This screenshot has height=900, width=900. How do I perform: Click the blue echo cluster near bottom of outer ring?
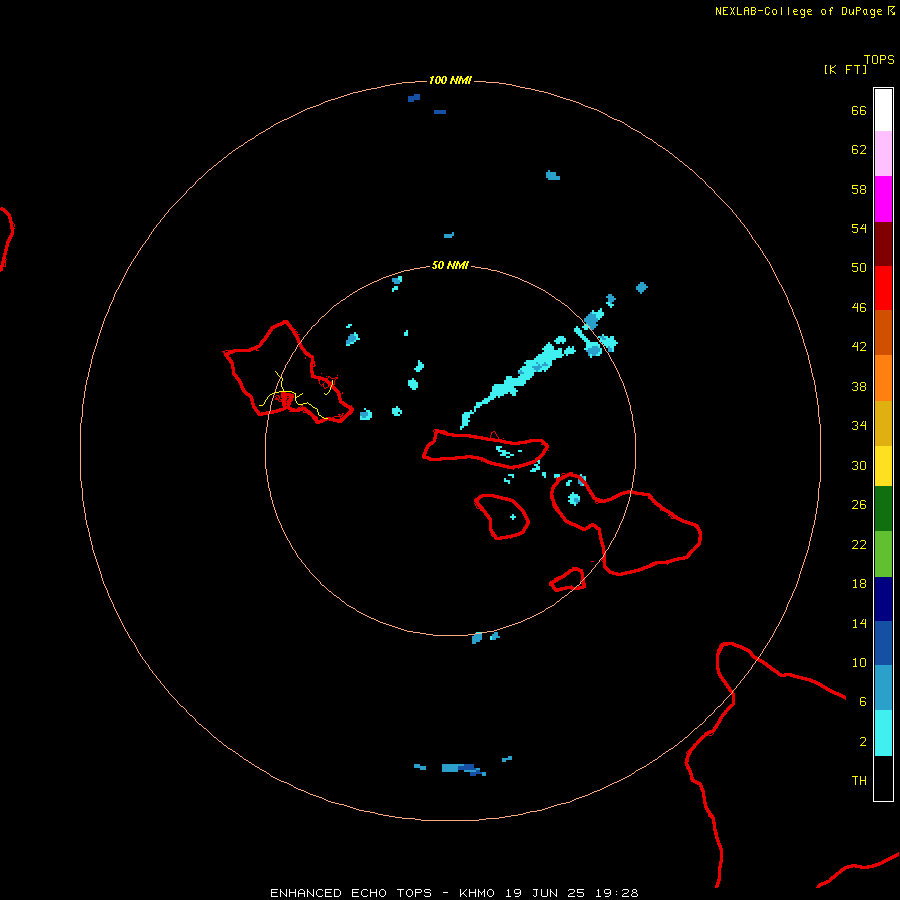[463, 769]
